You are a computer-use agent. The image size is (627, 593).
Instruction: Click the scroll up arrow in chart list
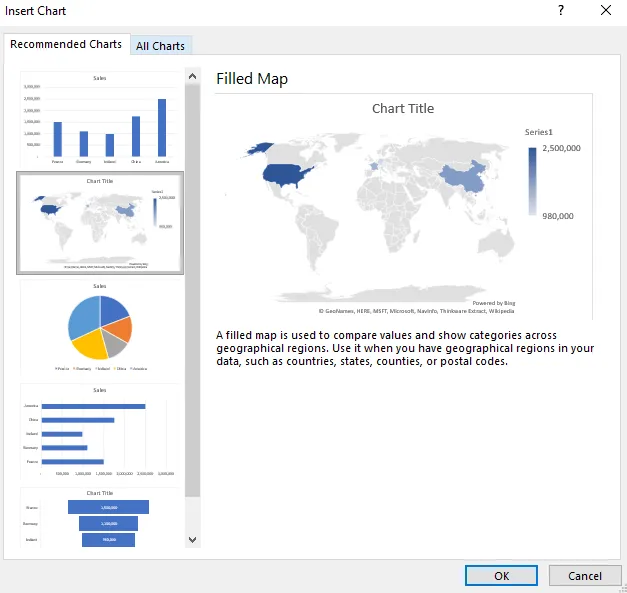point(192,76)
